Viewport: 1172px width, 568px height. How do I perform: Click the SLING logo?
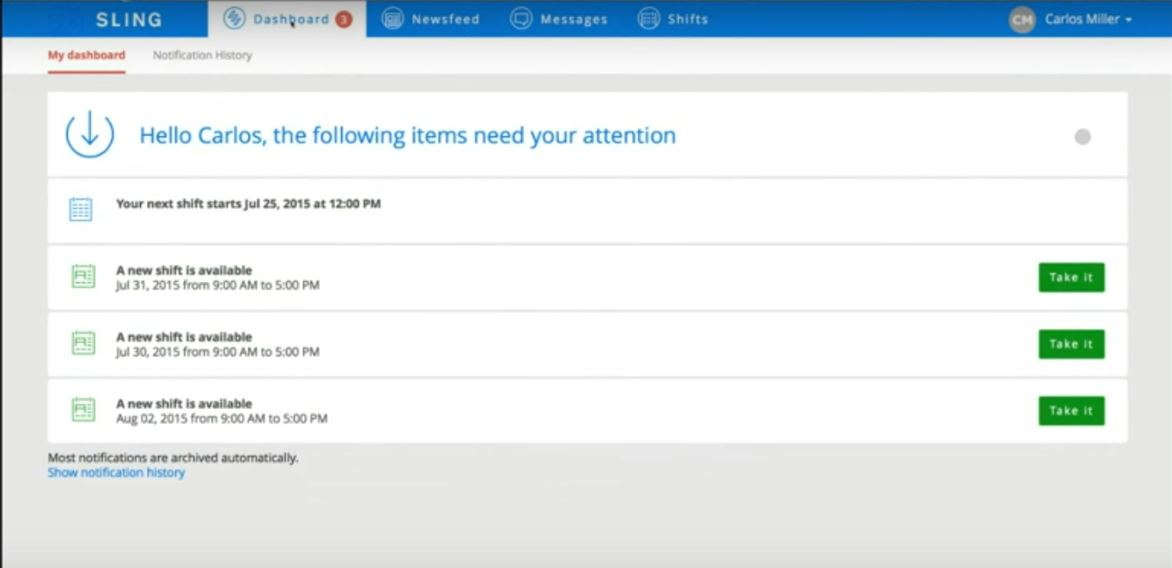[x=129, y=19]
